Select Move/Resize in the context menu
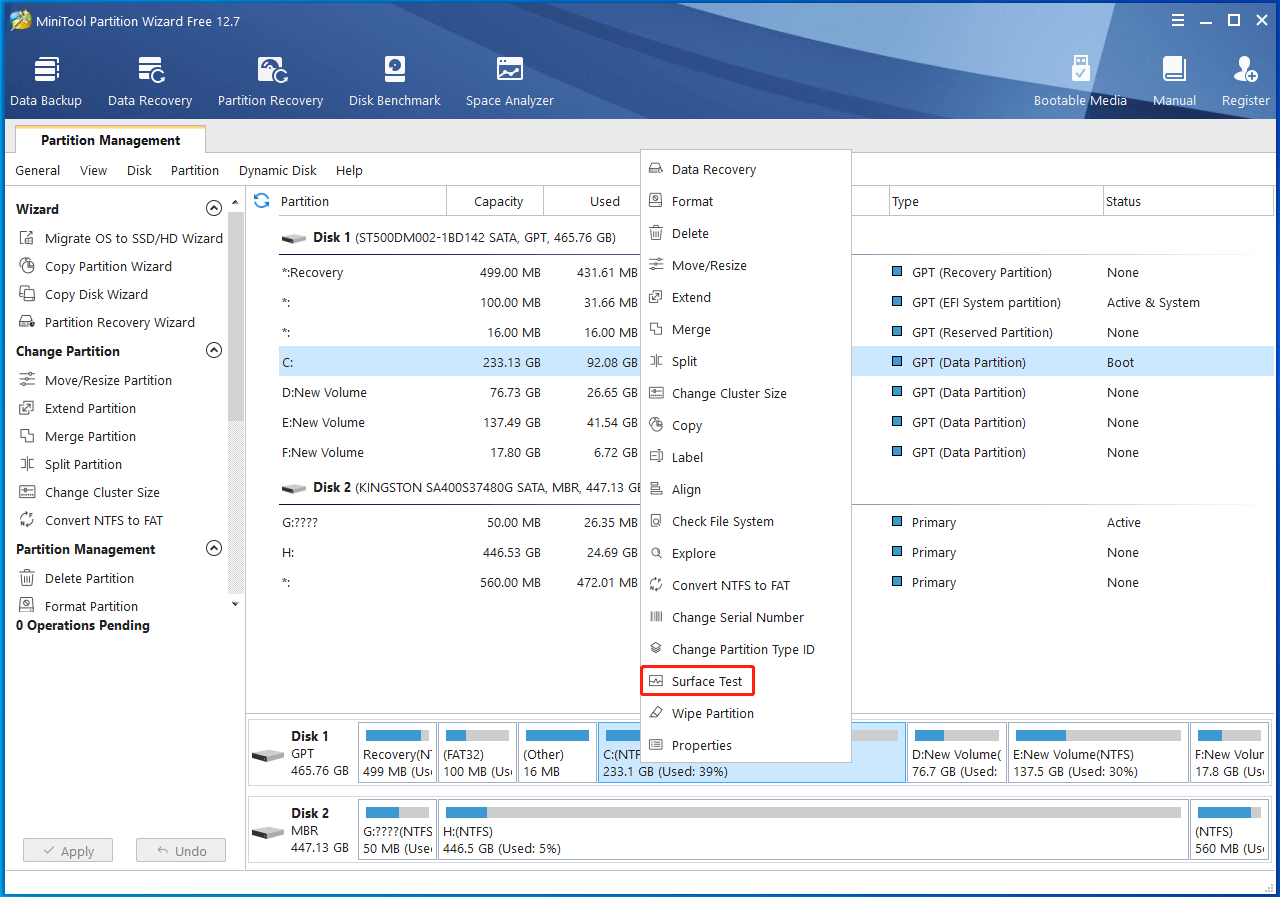Viewport: 1280px width, 897px height. (x=745, y=265)
